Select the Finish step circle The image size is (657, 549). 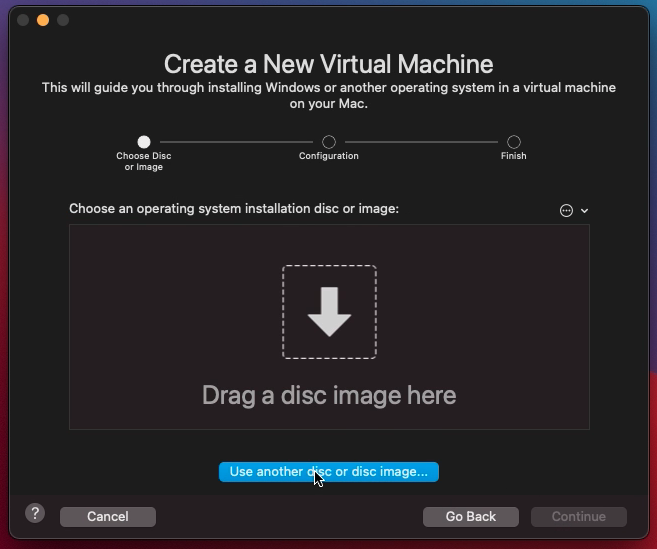tap(514, 142)
